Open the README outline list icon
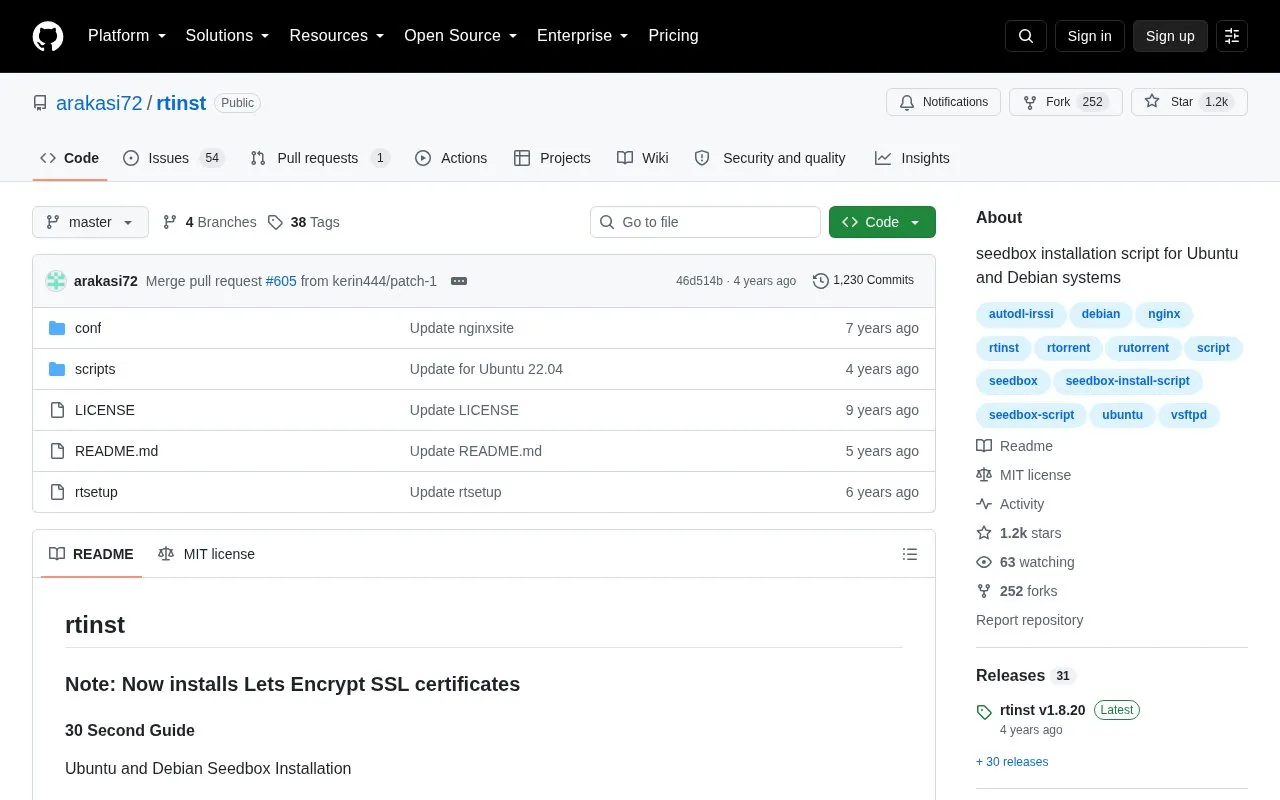 (x=910, y=554)
